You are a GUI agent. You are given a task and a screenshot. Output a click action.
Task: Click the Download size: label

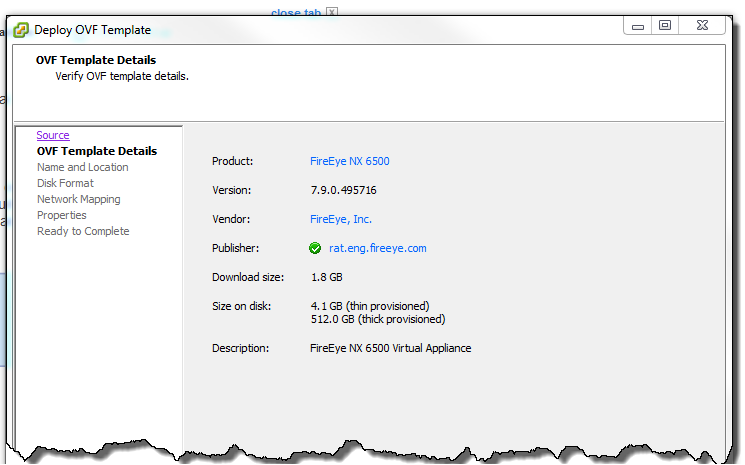(248, 277)
